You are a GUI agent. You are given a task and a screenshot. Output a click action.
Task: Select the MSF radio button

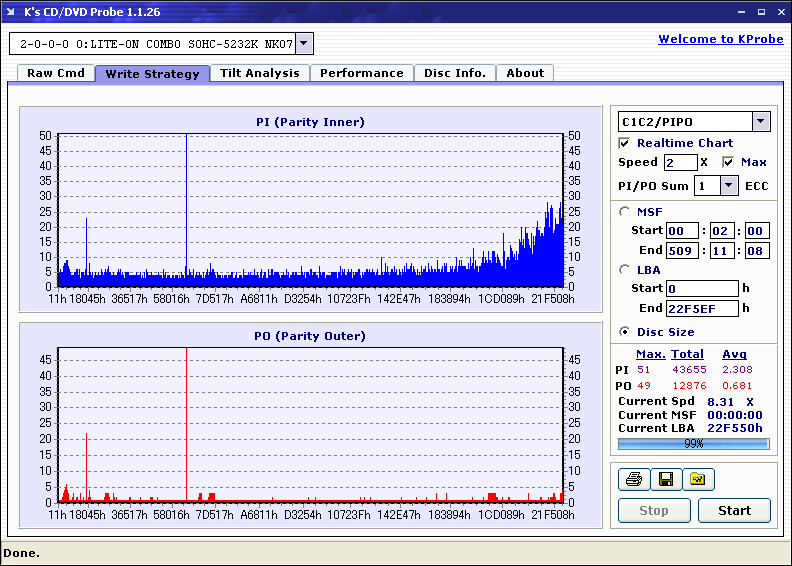tap(625, 212)
